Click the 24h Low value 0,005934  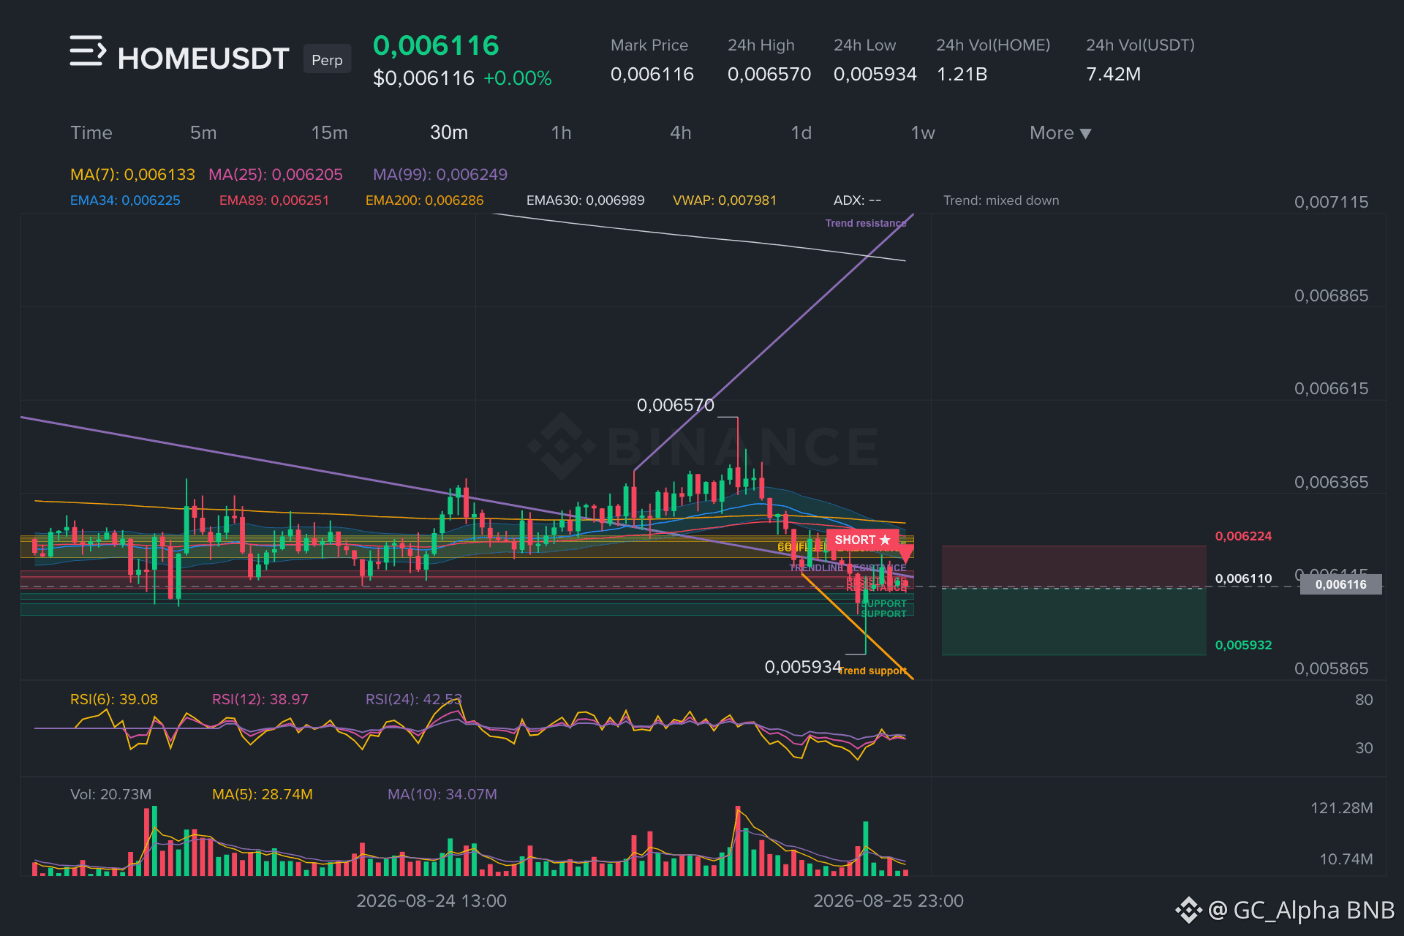pyautogui.click(x=875, y=74)
